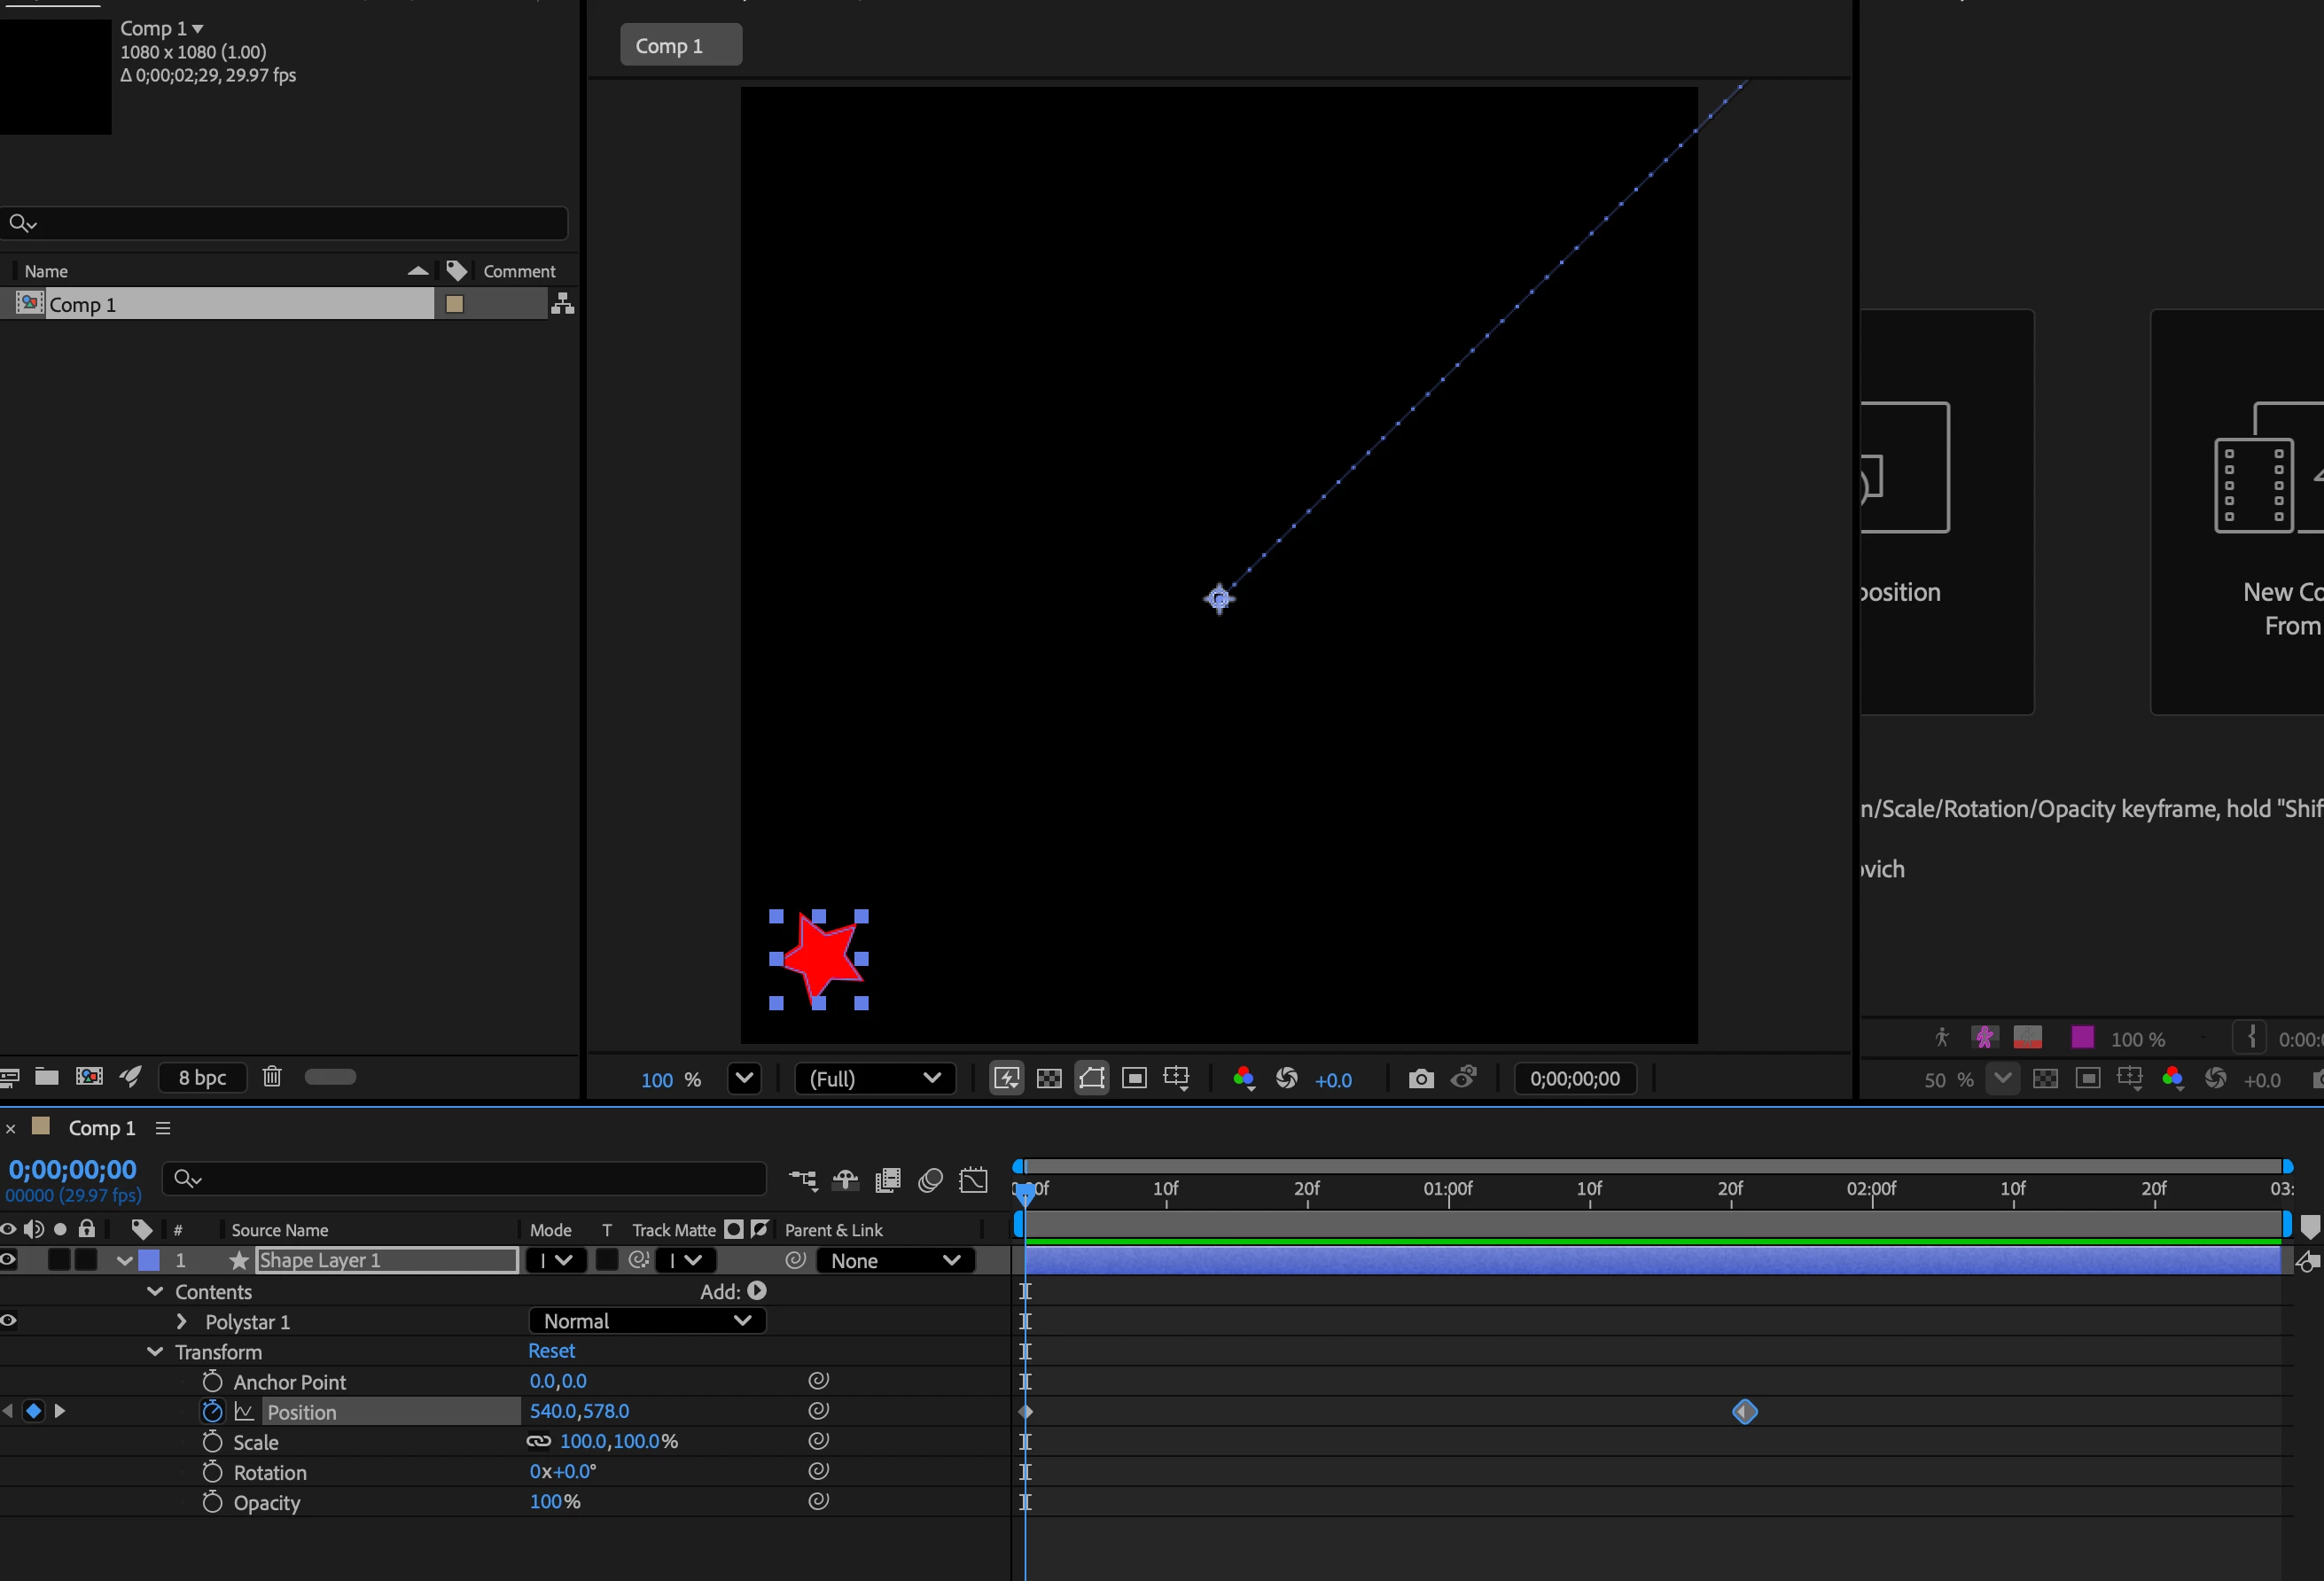Open the Parent None dropdown
2324x1581 pixels.
894,1260
